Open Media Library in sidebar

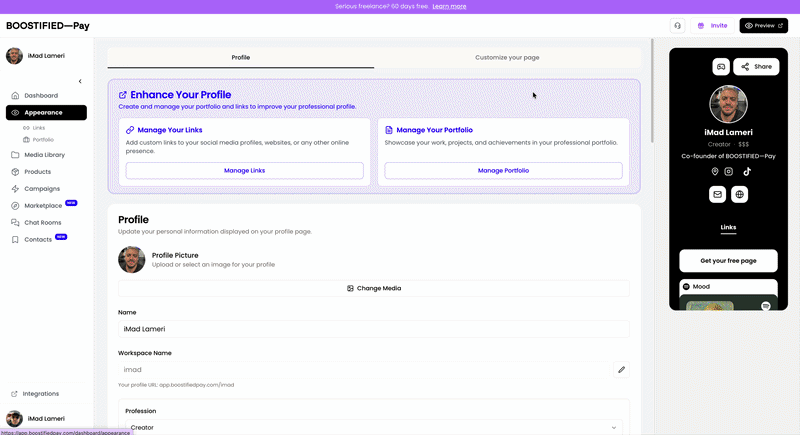tap(46, 155)
